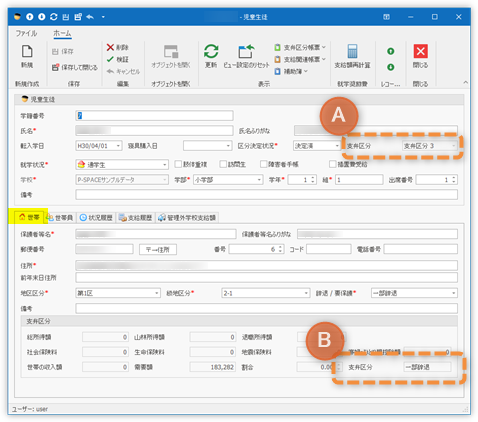Toggle the 障害者手帳 checkbox
Image resolution: width=478 pixels, height=422 pixels.
tap(263, 164)
